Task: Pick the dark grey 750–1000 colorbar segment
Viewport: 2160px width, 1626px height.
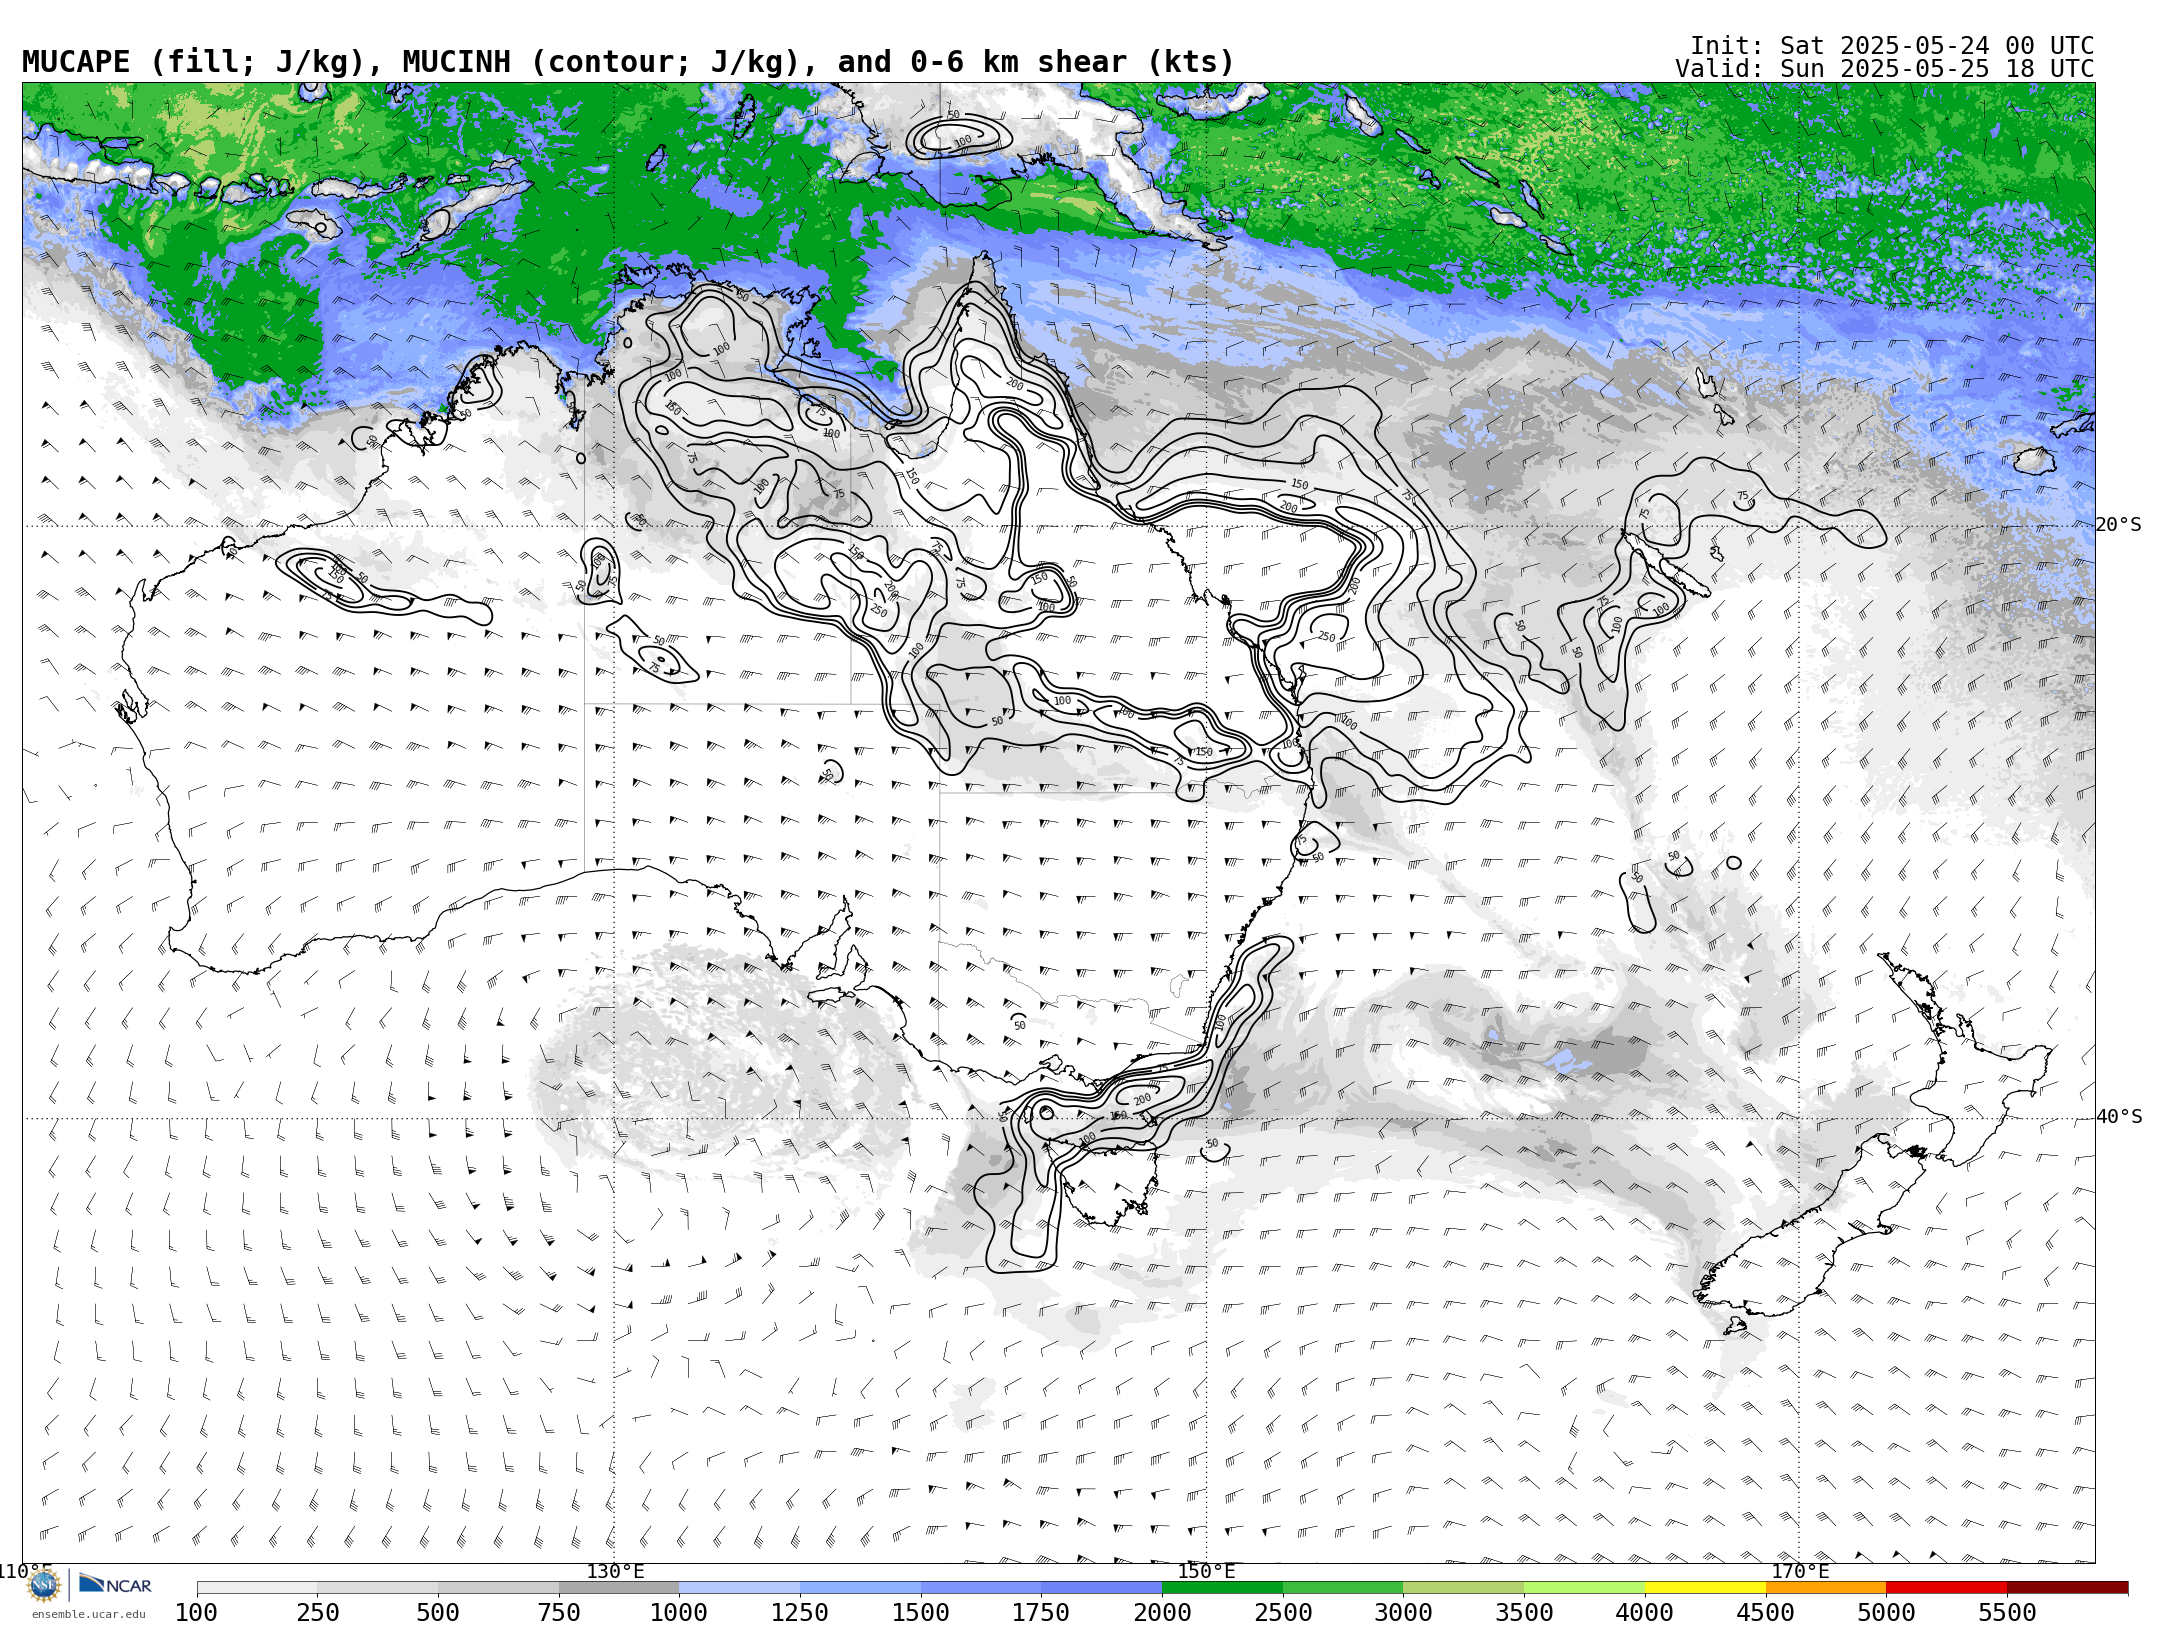Action: (619, 1588)
